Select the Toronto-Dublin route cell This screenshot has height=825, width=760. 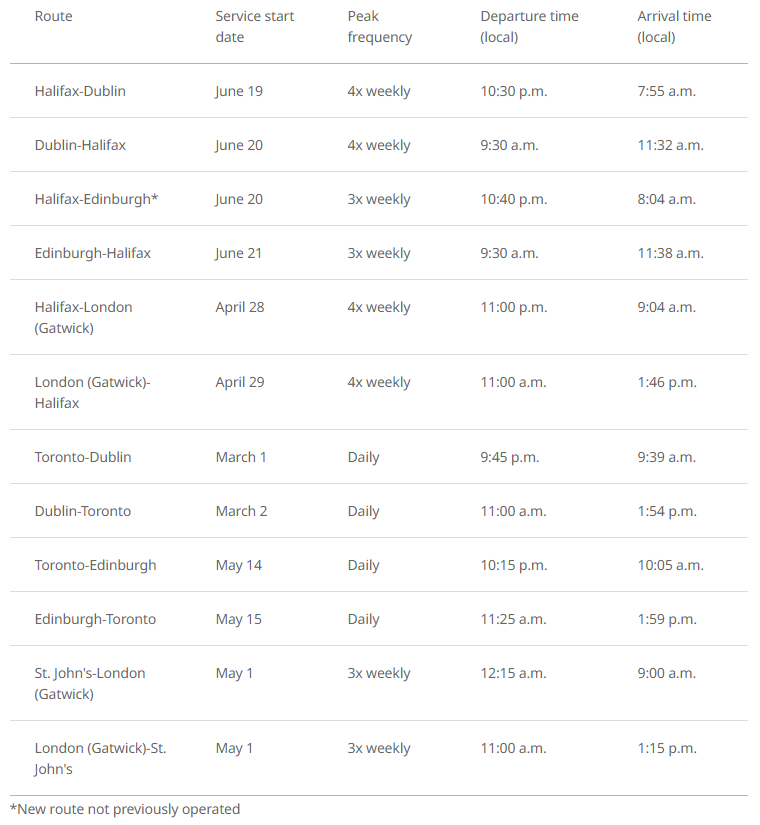(x=83, y=457)
